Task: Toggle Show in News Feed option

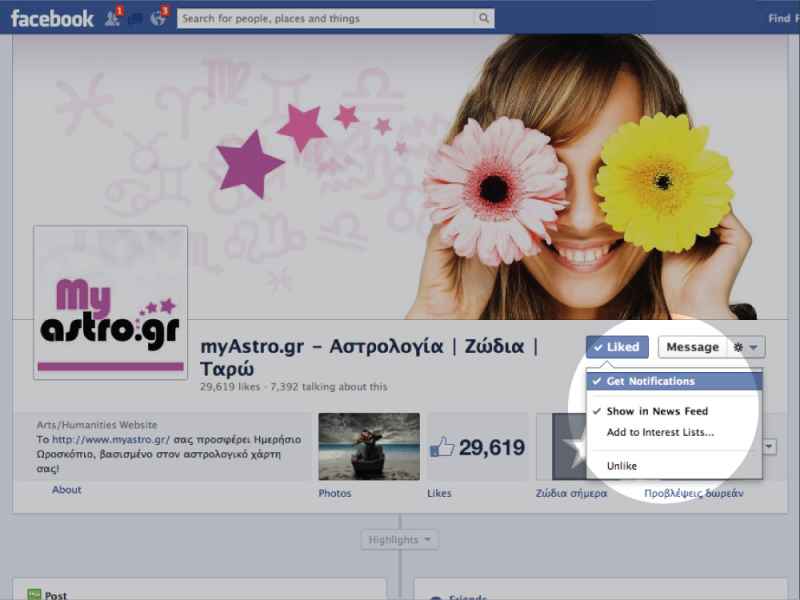Action: [x=674, y=411]
